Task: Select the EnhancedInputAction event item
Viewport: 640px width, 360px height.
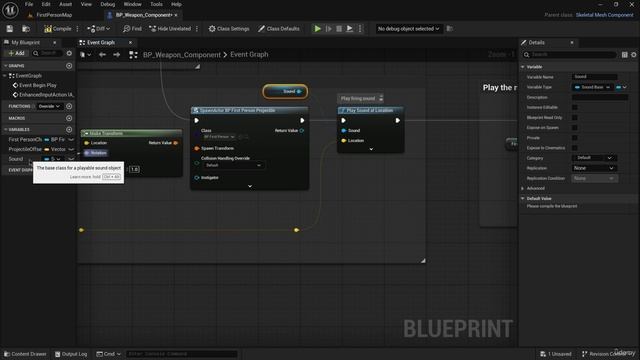Action: coord(43,95)
